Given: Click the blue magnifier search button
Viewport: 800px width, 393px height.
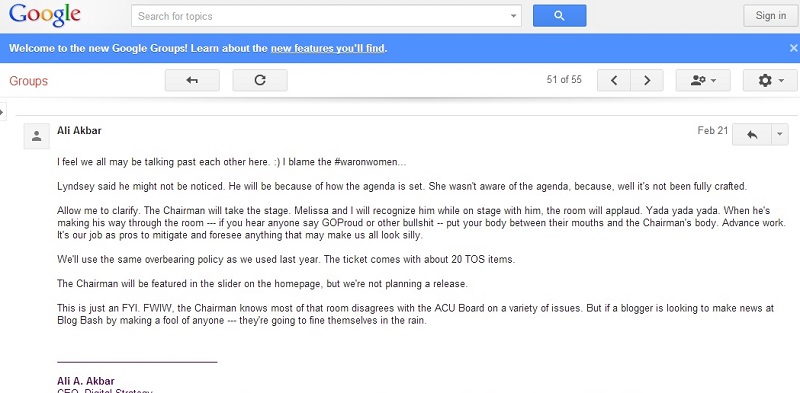Looking at the screenshot, I should point(559,16).
